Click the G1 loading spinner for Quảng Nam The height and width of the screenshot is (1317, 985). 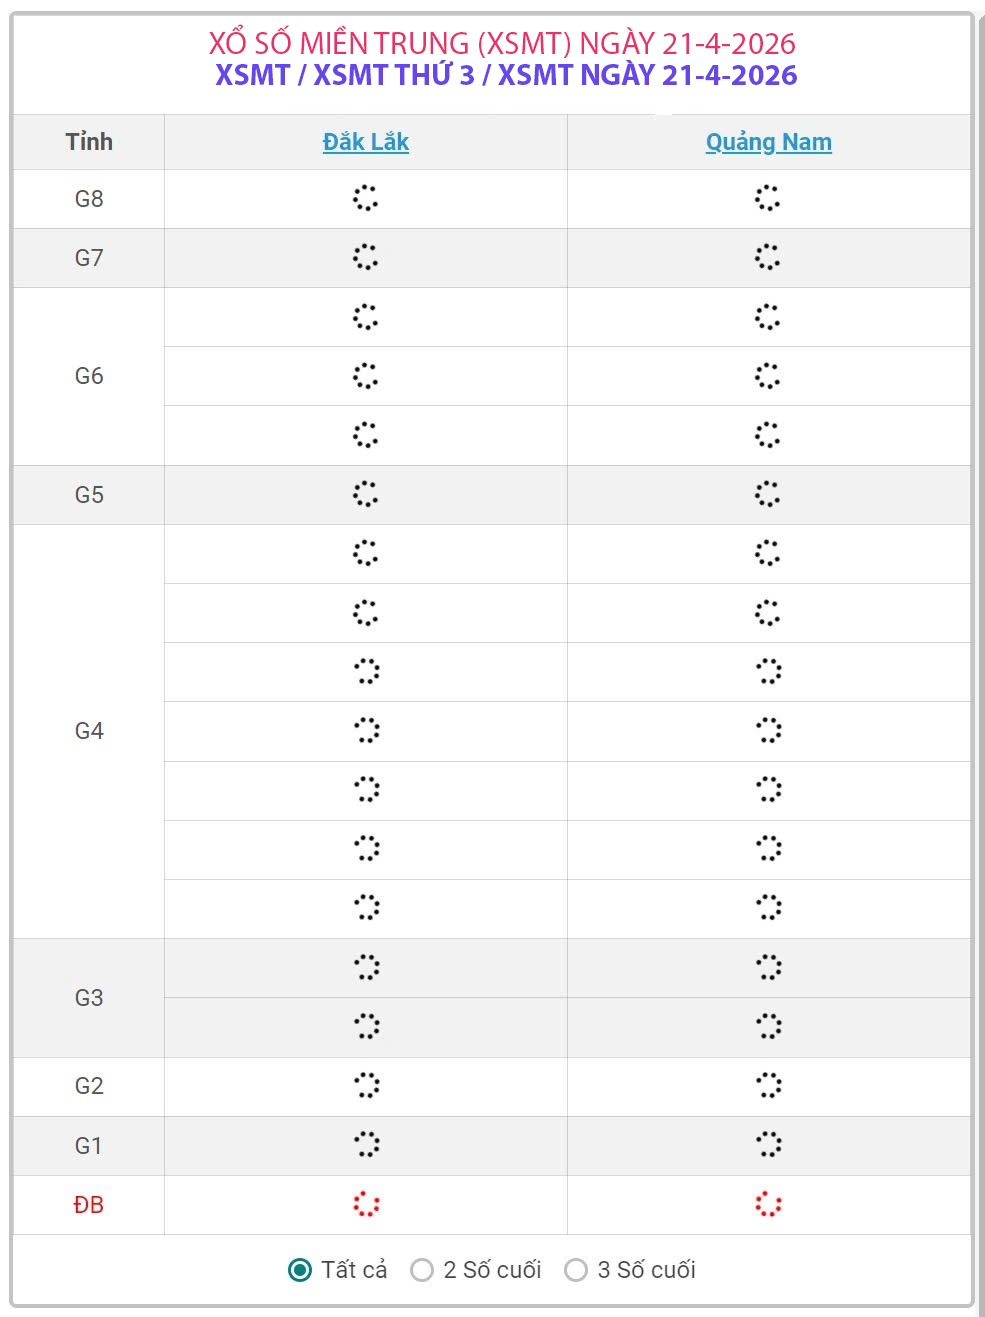pyautogui.click(x=768, y=1144)
